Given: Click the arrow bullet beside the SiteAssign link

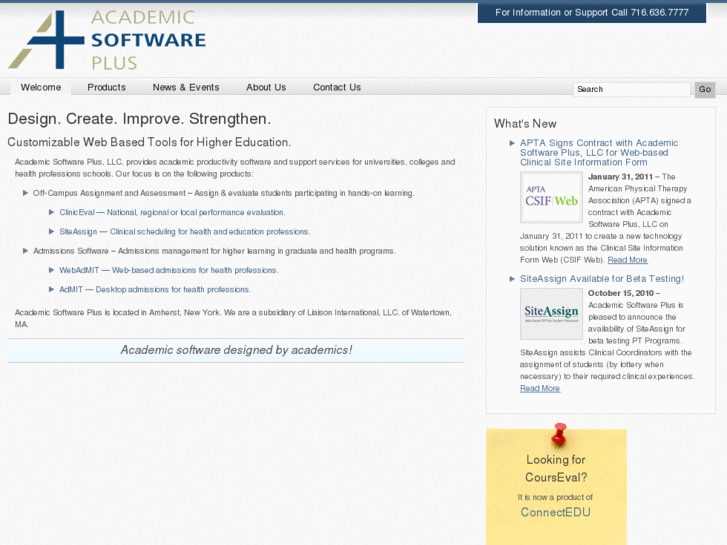Looking at the screenshot, I should (51, 231).
